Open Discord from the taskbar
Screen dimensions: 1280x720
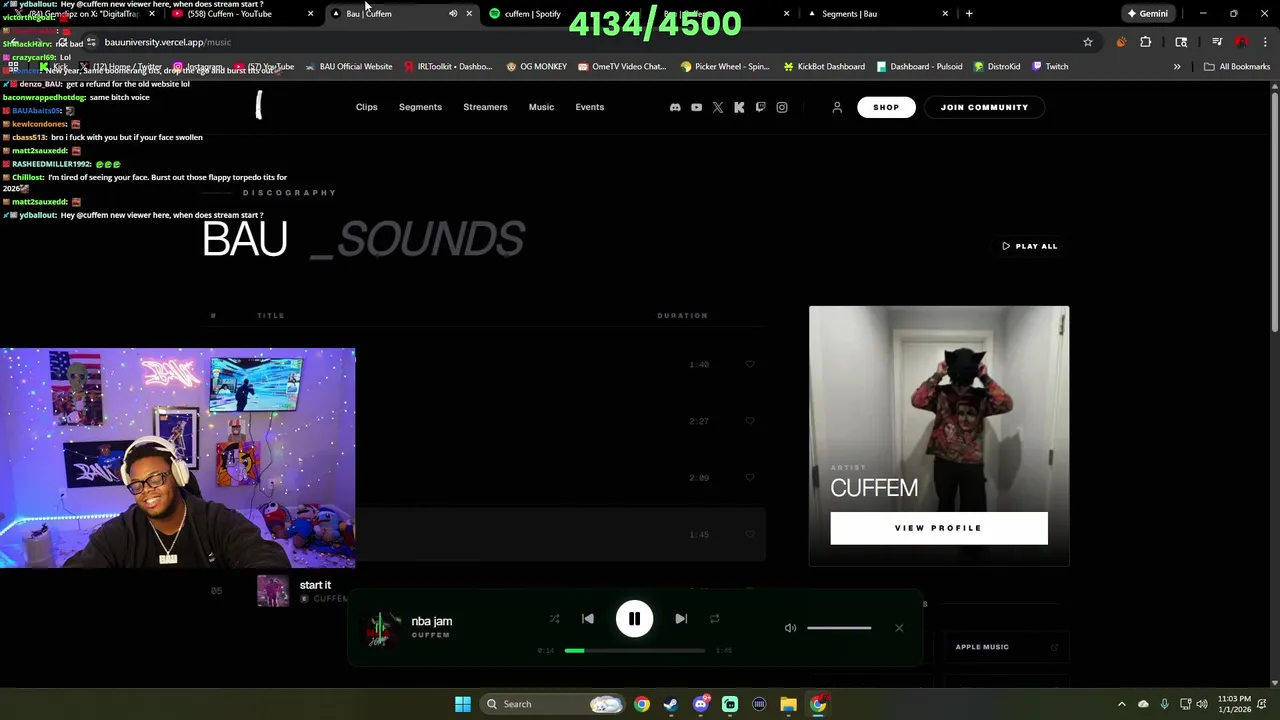(x=701, y=704)
